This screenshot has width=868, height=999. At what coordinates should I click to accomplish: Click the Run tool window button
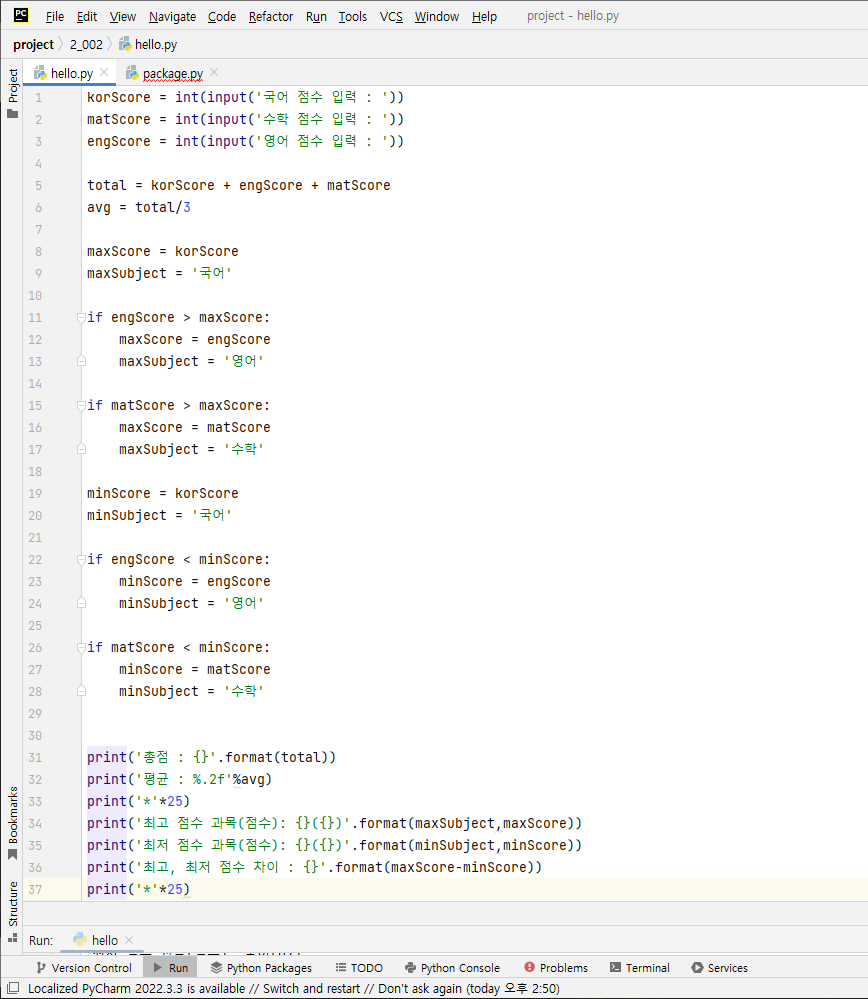(x=171, y=968)
